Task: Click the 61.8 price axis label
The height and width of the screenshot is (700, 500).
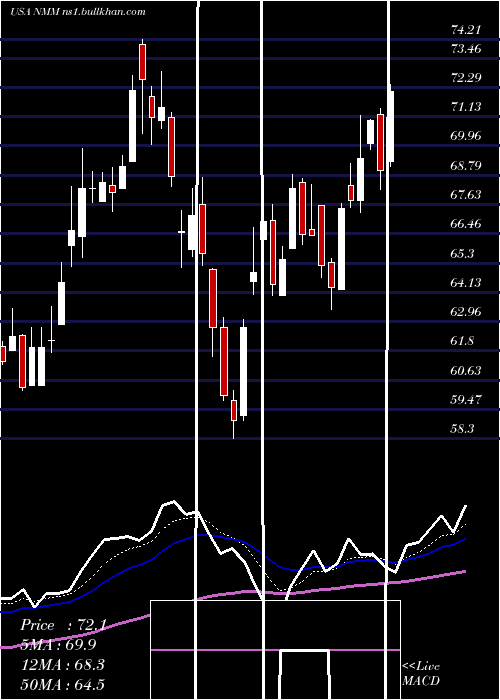Action: [462, 341]
